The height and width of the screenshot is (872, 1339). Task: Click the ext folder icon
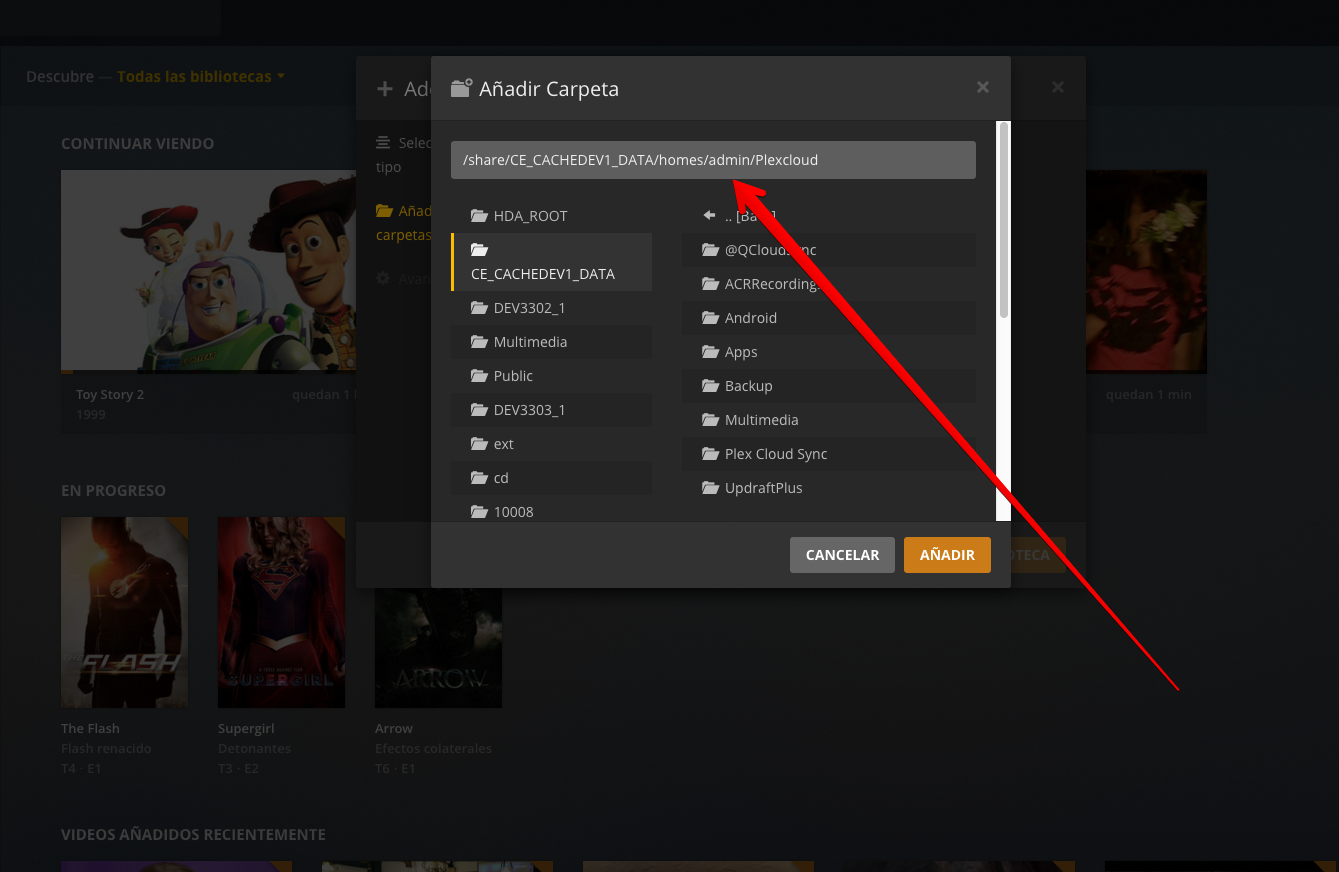[x=479, y=444]
